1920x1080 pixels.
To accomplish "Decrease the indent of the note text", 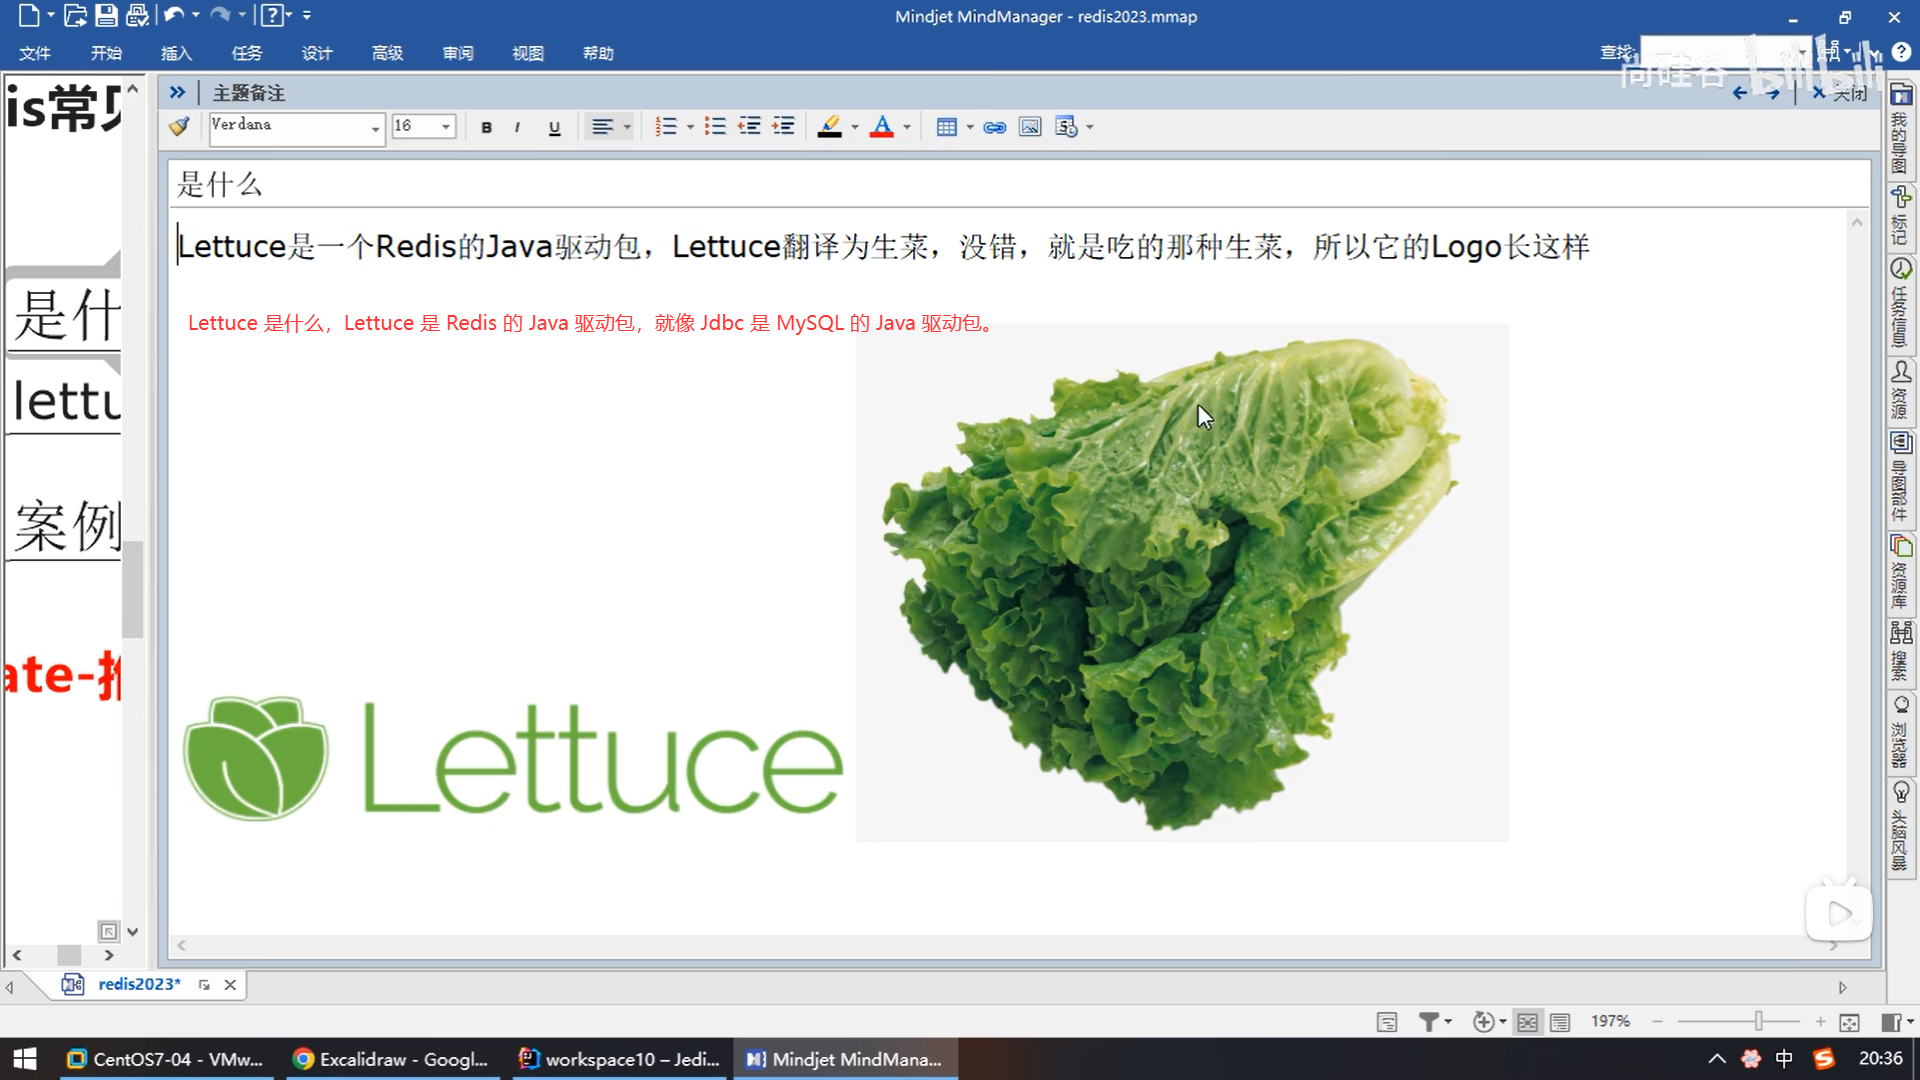I will [x=749, y=127].
